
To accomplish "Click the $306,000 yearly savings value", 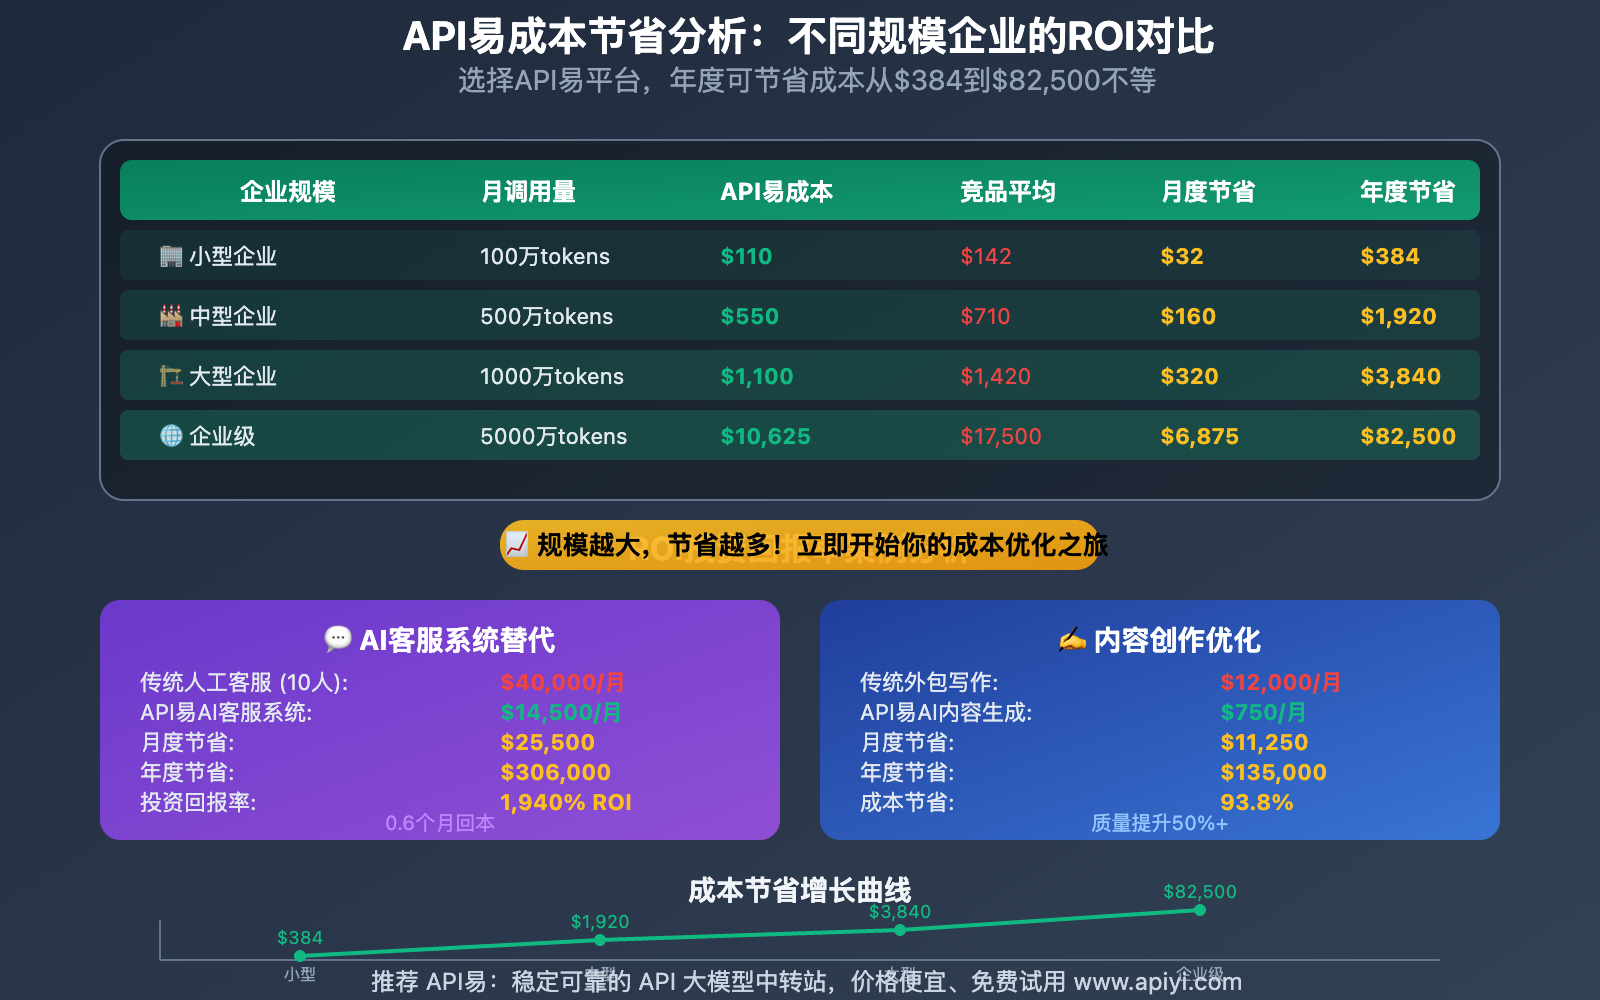I will point(556,772).
